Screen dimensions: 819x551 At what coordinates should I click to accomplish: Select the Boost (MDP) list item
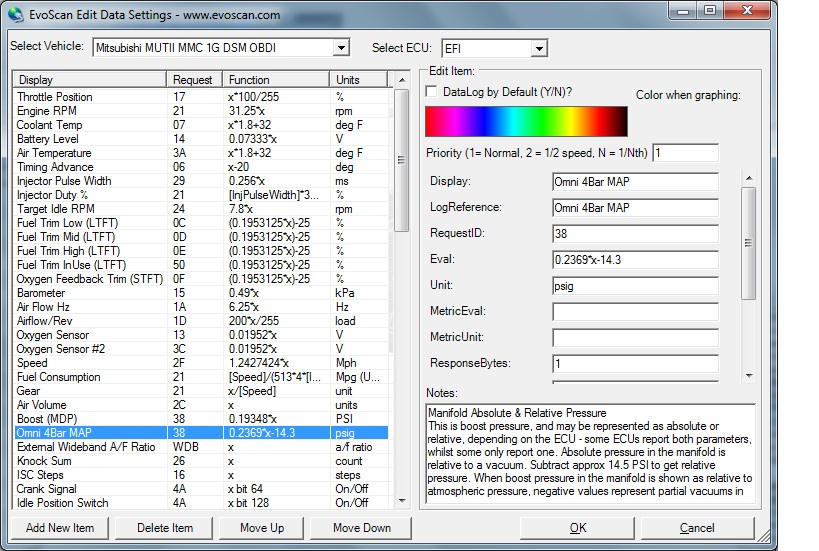coord(47,419)
